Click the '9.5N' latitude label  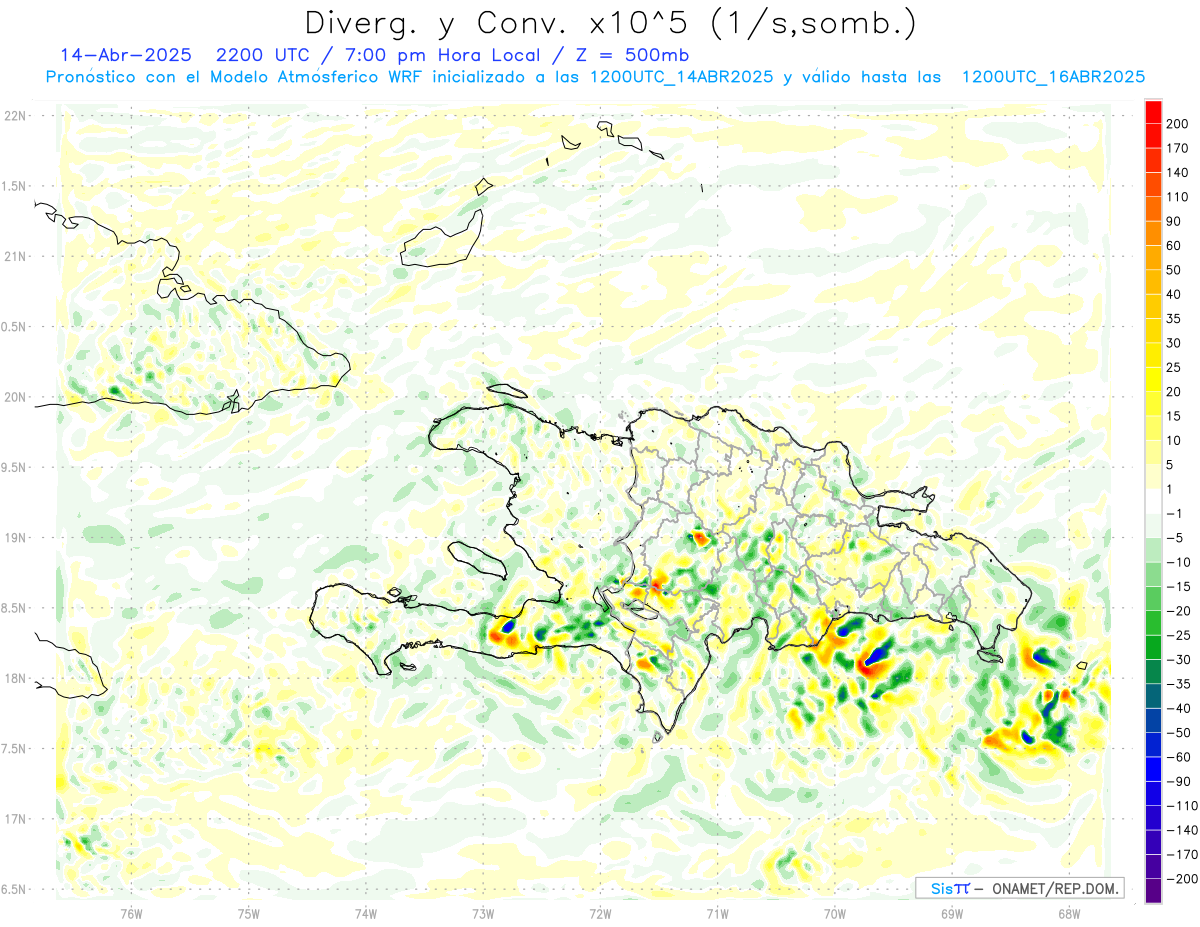point(14,467)
